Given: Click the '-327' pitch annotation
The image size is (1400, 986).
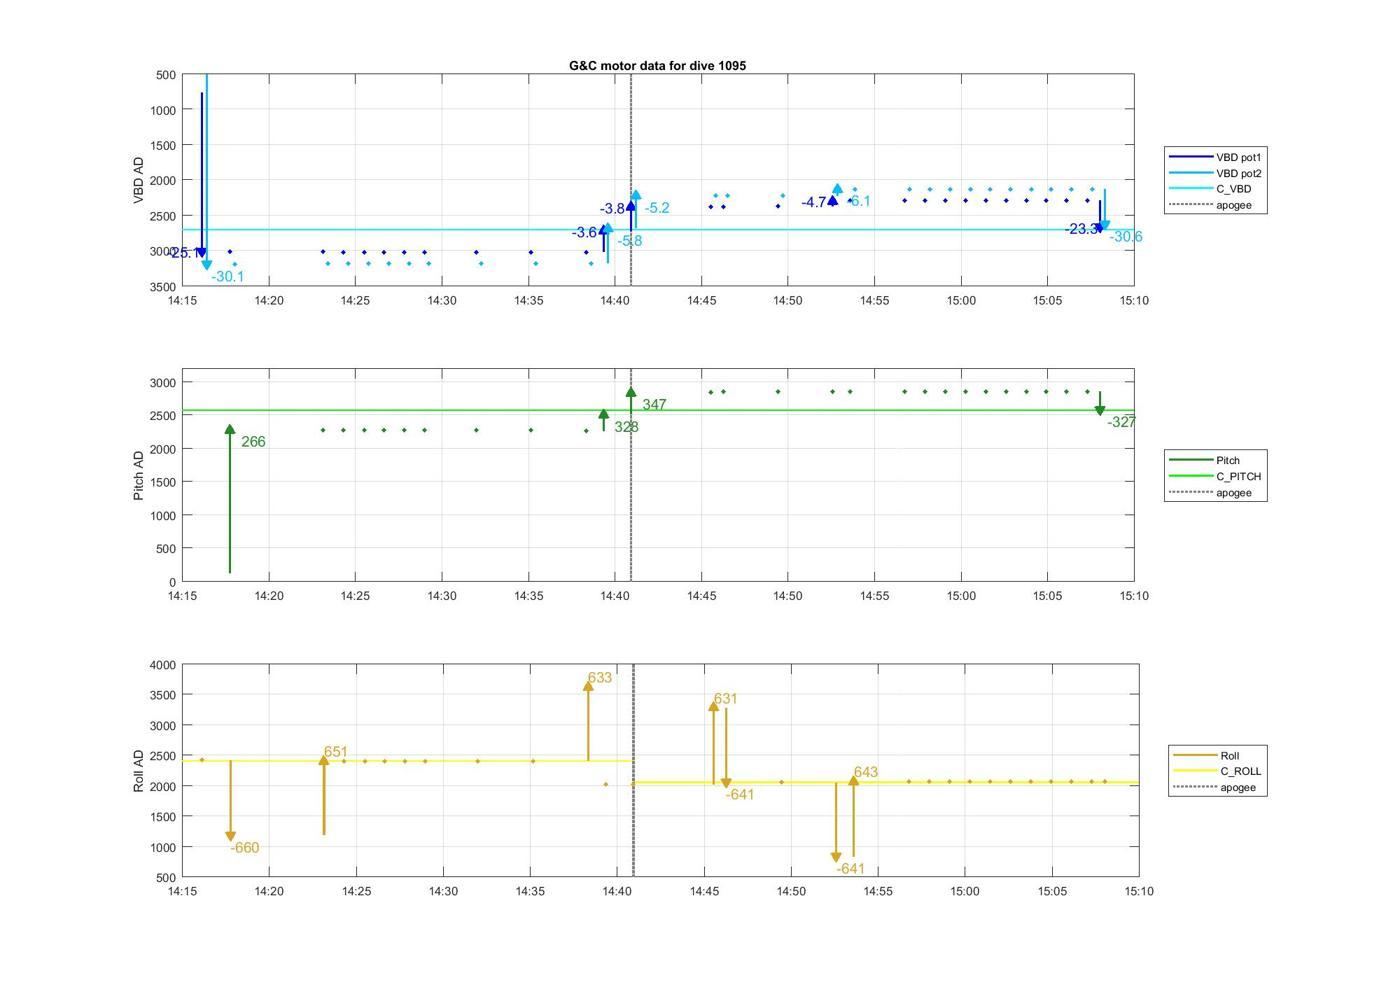Looking at the screenshot, I should pos(1121,423).
